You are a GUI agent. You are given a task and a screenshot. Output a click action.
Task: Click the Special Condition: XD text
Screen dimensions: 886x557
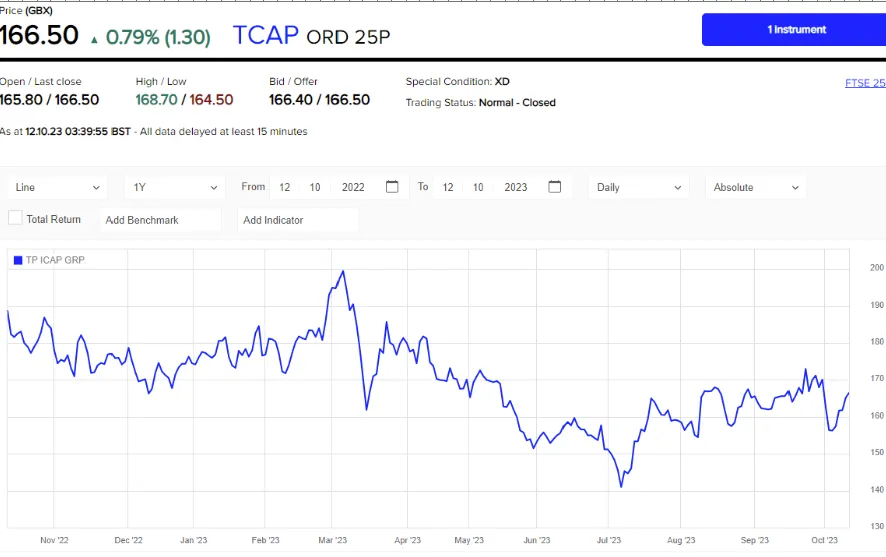click(458, 81)
